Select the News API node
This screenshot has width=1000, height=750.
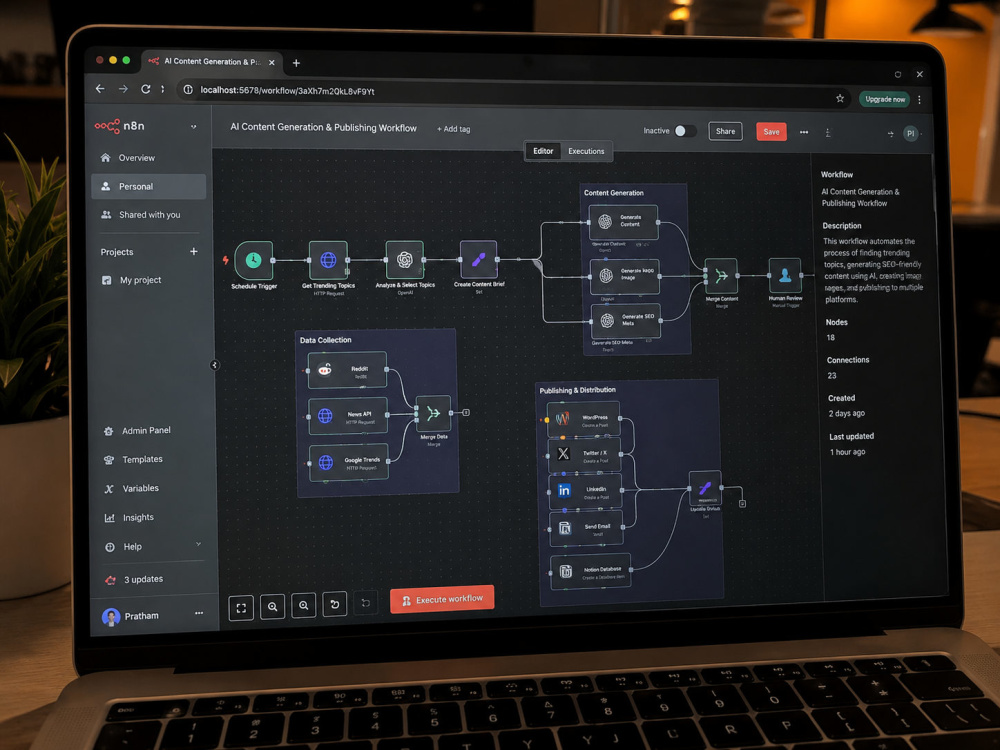(x=348, y=416)
